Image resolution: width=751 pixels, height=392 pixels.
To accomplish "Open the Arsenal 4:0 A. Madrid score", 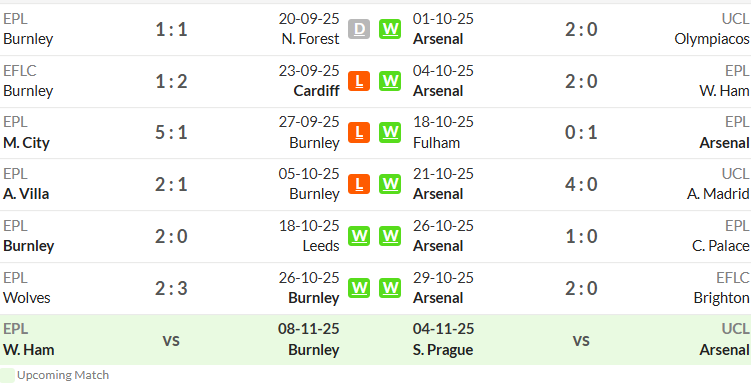I will click(x=581, y=184).
